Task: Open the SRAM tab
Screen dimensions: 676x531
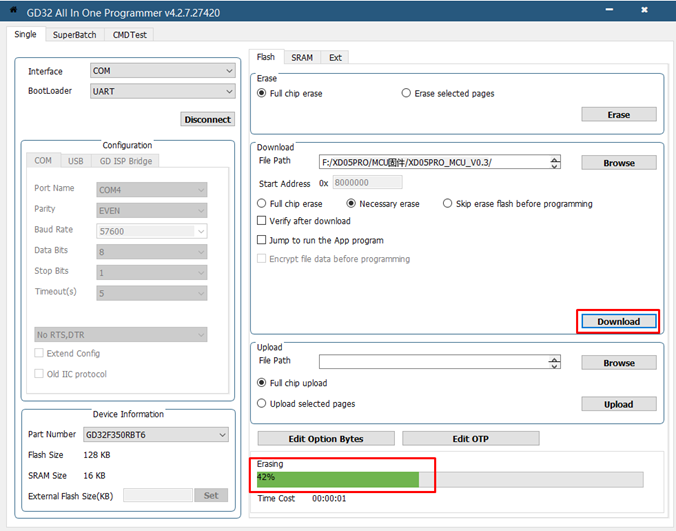Action: pyautogui.click(x=302, y=57)
